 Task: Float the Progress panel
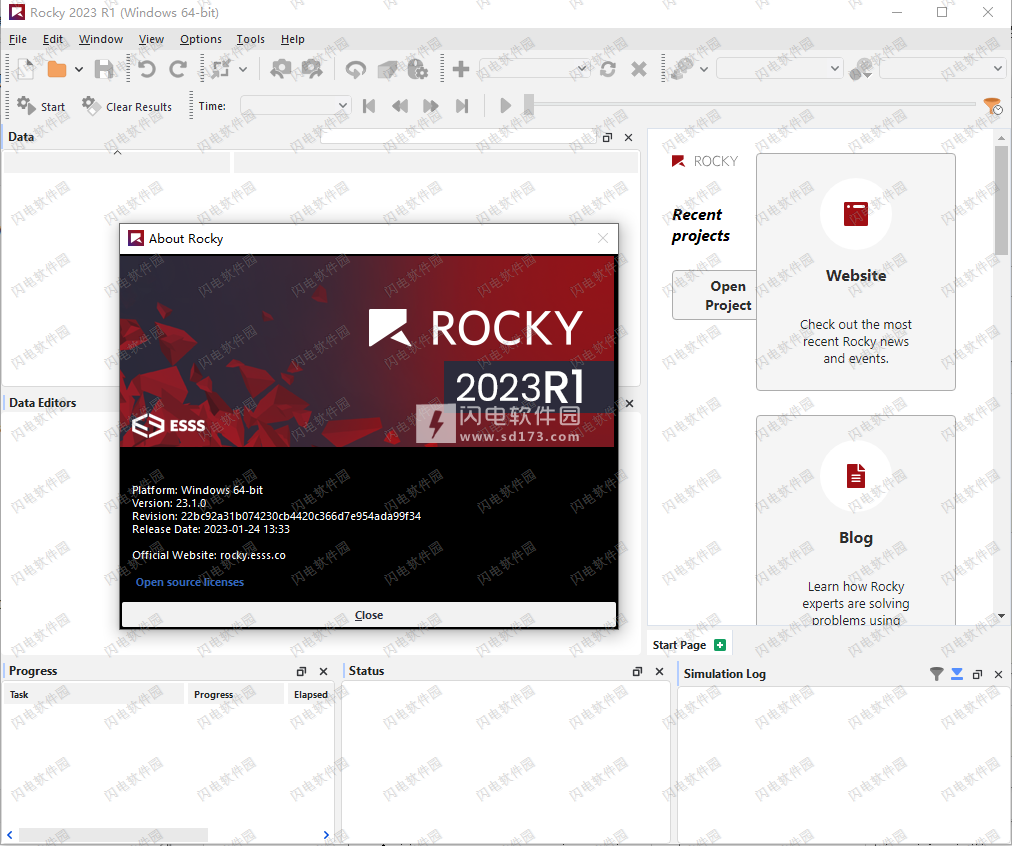point(301,671)
